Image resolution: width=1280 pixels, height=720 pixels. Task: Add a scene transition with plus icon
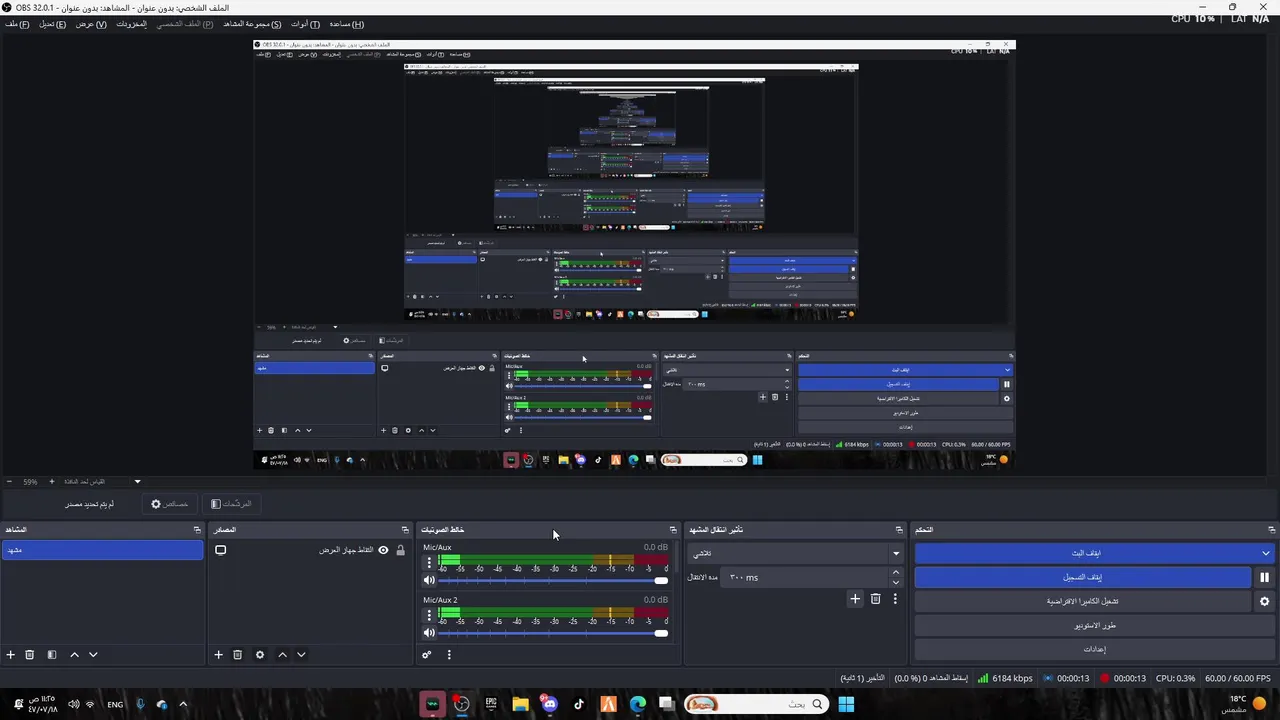(x=855, y=599)
